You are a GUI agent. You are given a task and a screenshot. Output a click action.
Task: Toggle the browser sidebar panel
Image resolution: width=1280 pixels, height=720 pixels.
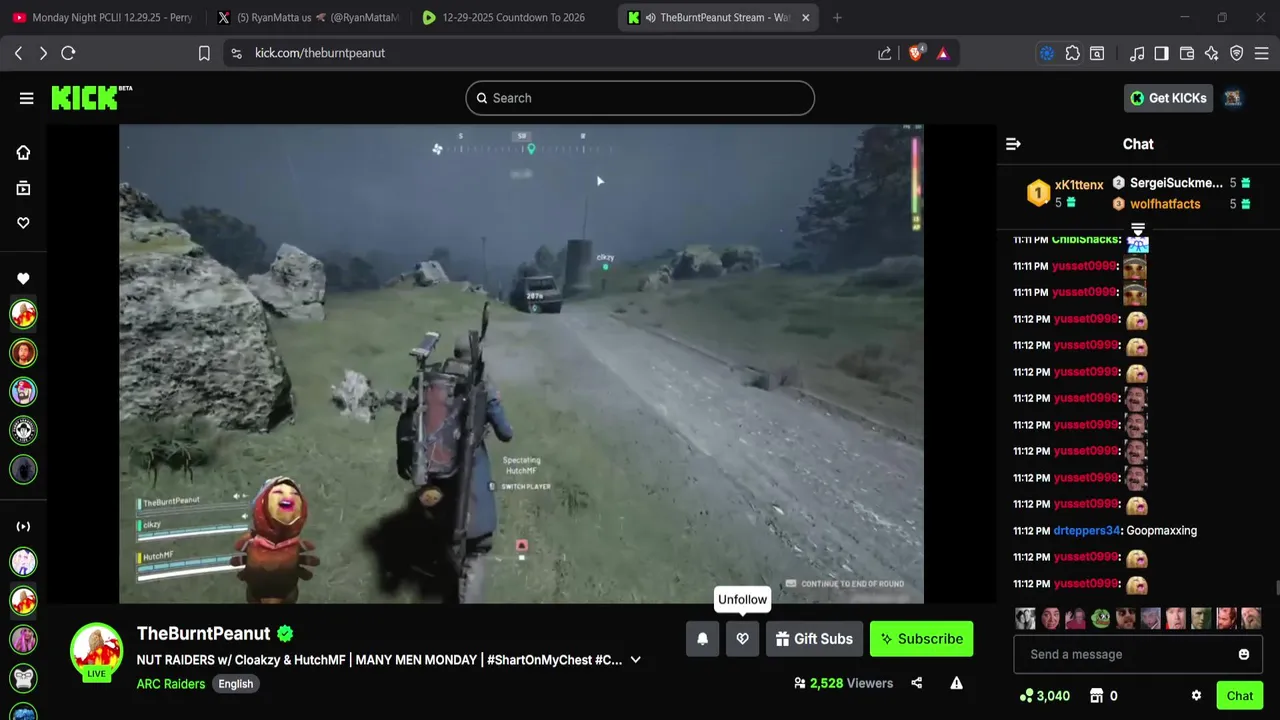click(x=1161, y=53)
